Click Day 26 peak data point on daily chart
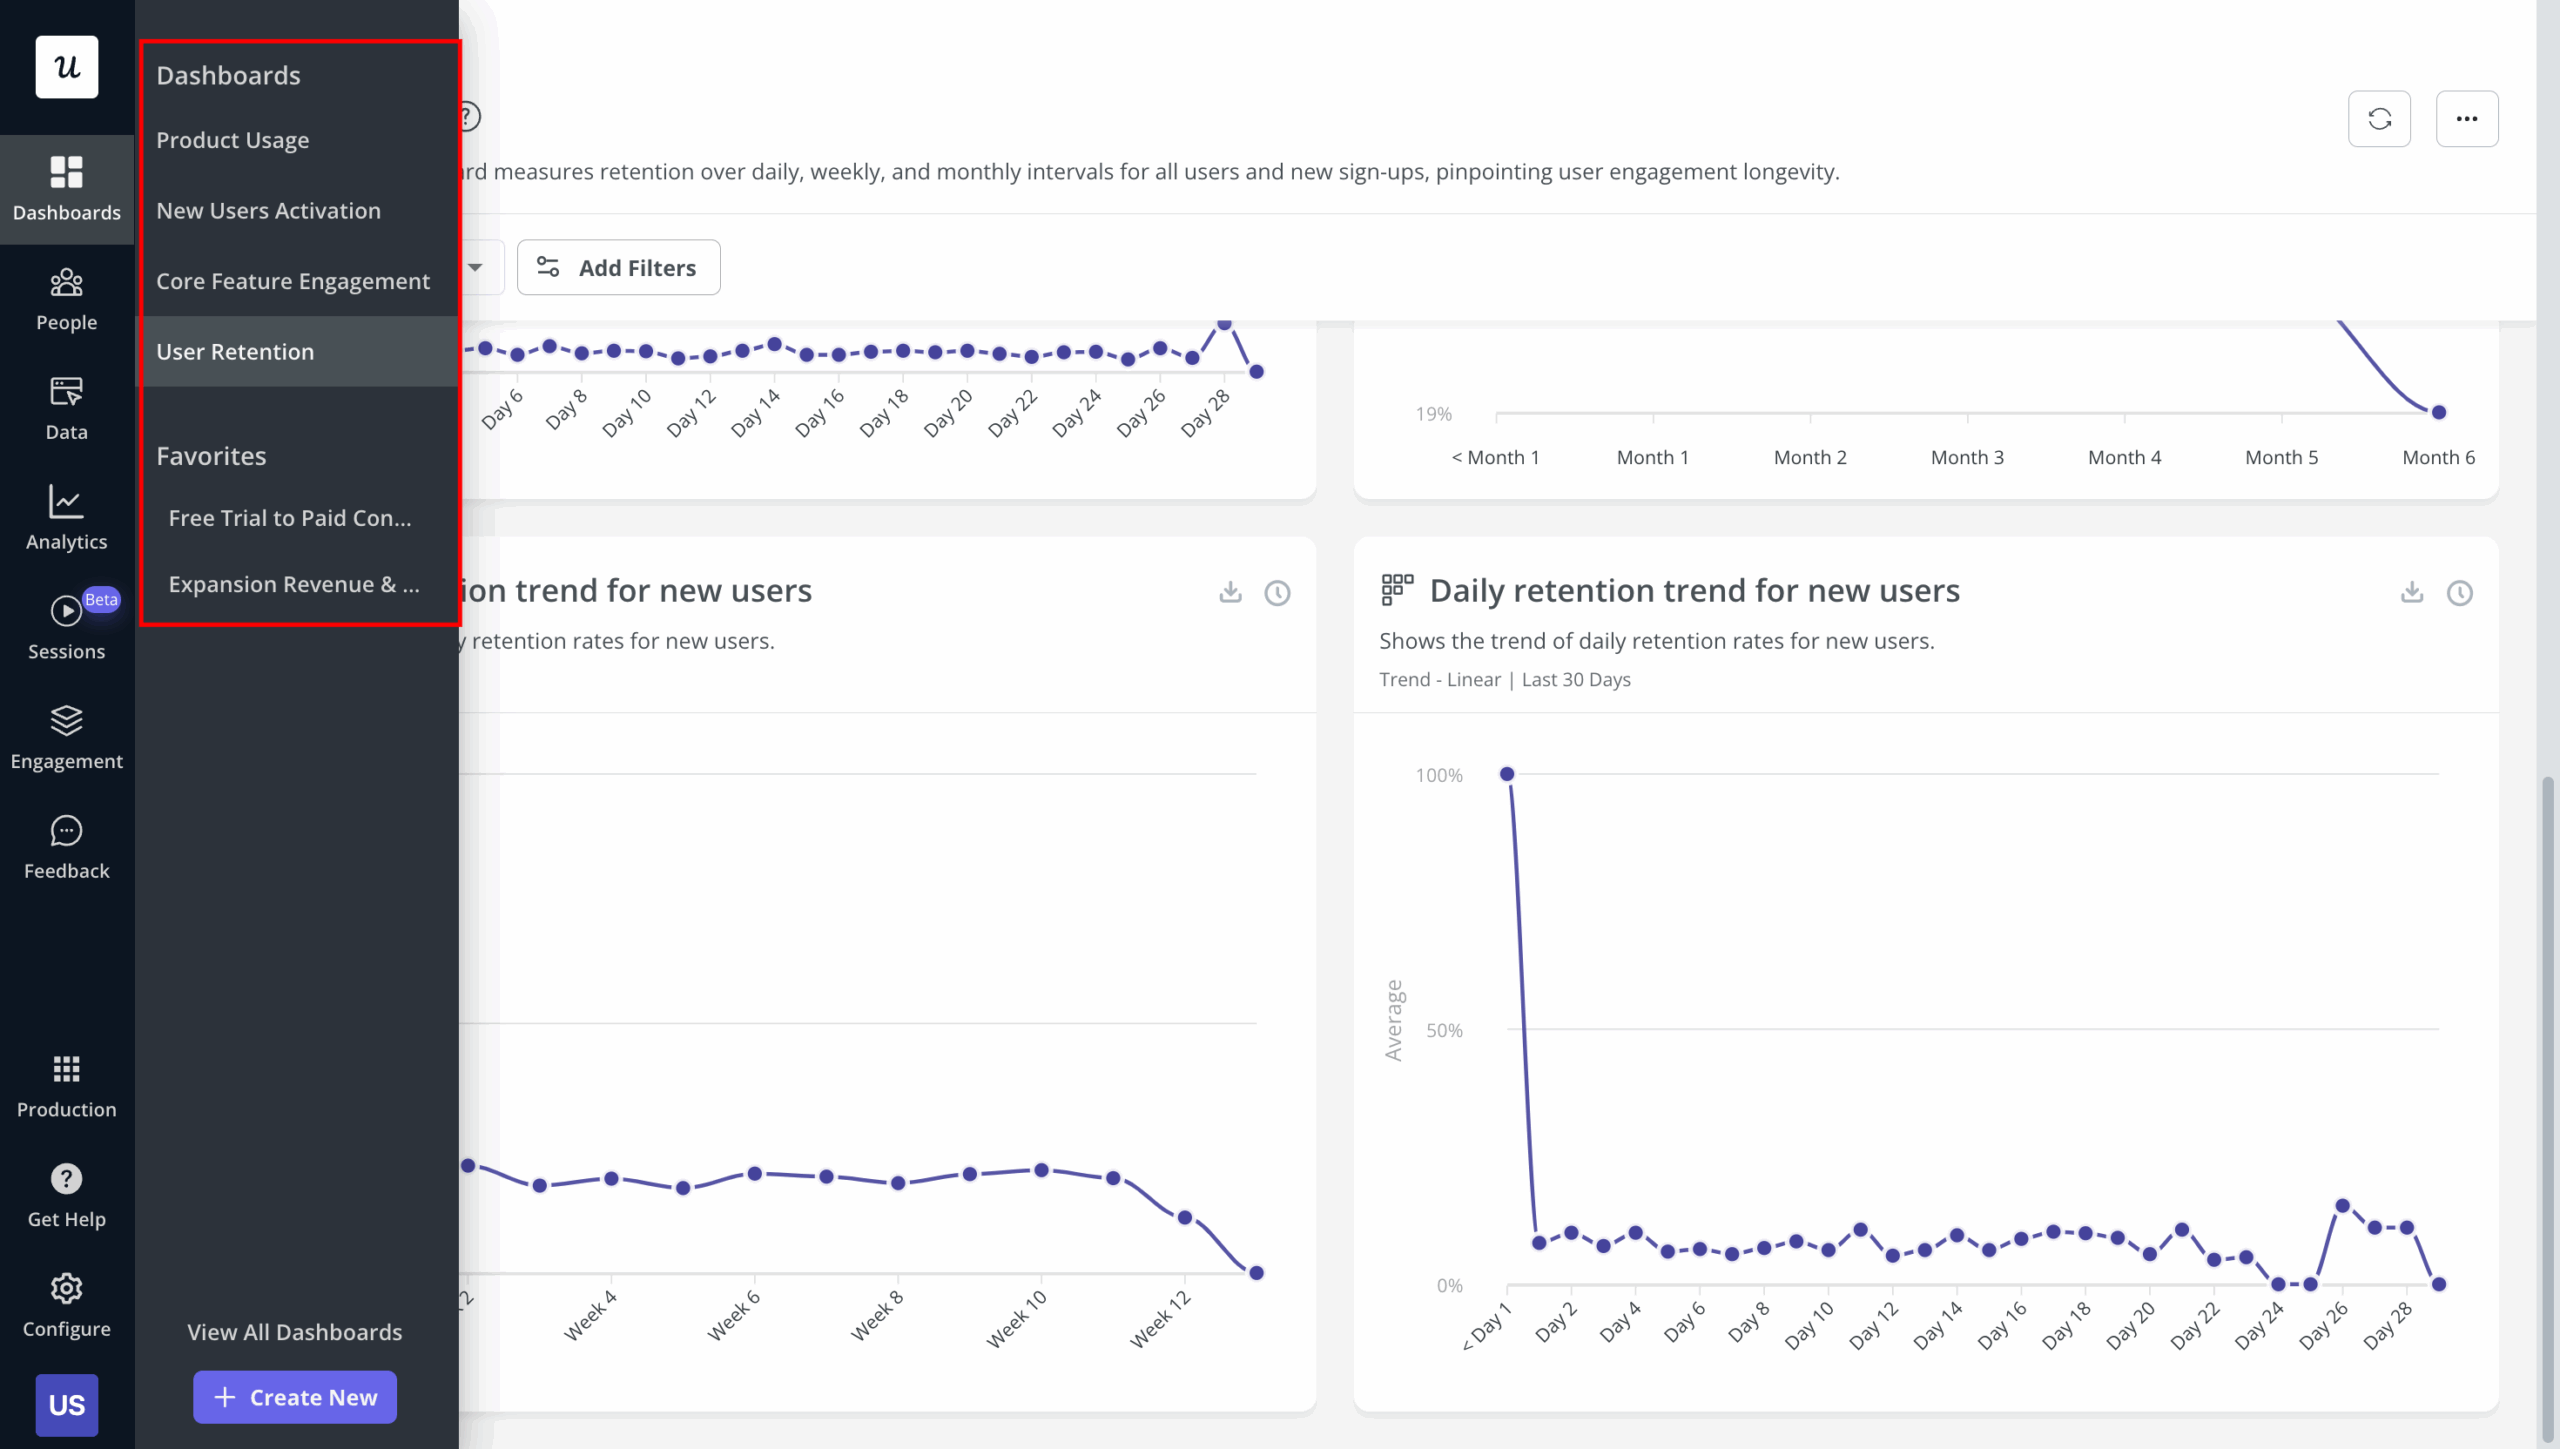2560x1449 pixels. click(2342, 1206)
